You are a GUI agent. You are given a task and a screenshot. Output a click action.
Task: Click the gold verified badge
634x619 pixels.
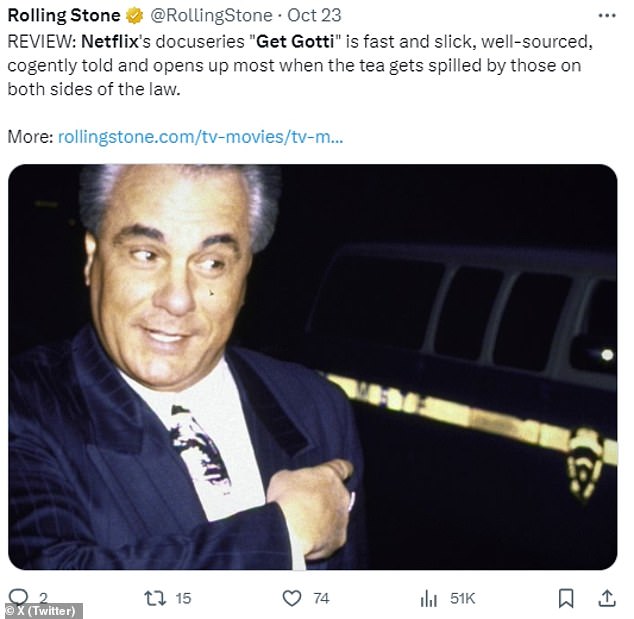click(x=135, y=16)
